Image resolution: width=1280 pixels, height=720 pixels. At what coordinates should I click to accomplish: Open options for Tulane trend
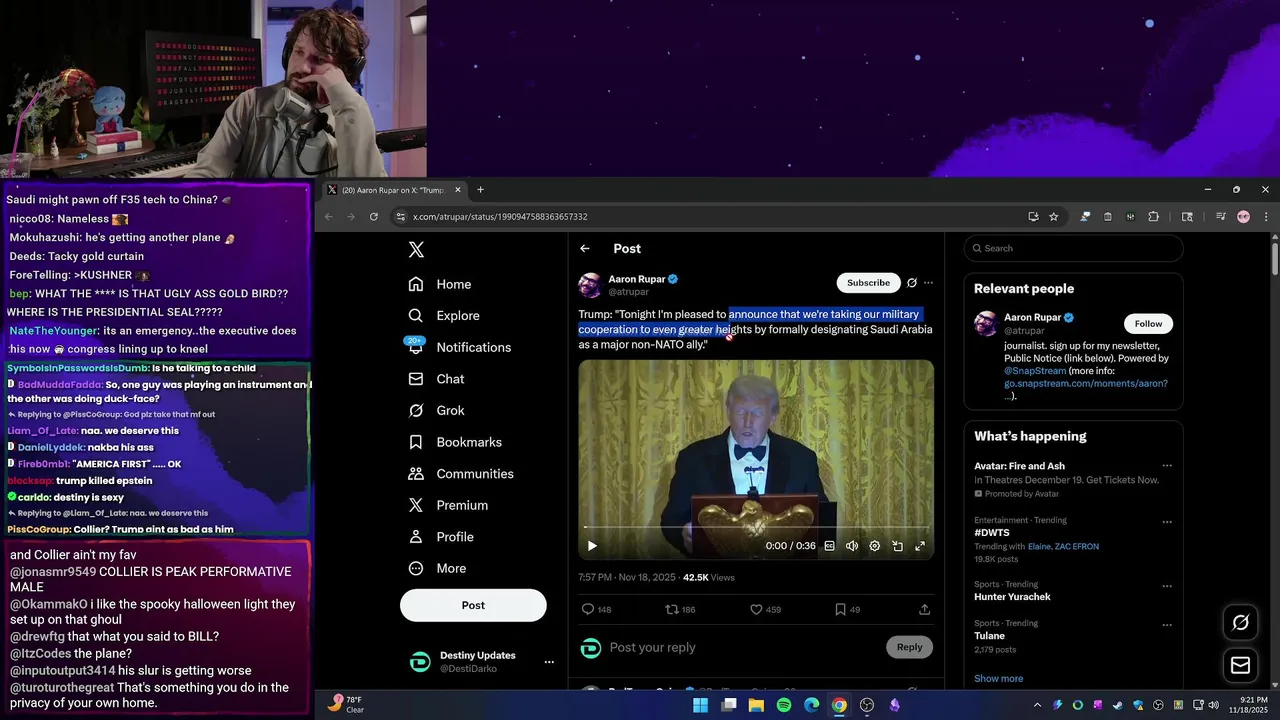[1166, 624]
